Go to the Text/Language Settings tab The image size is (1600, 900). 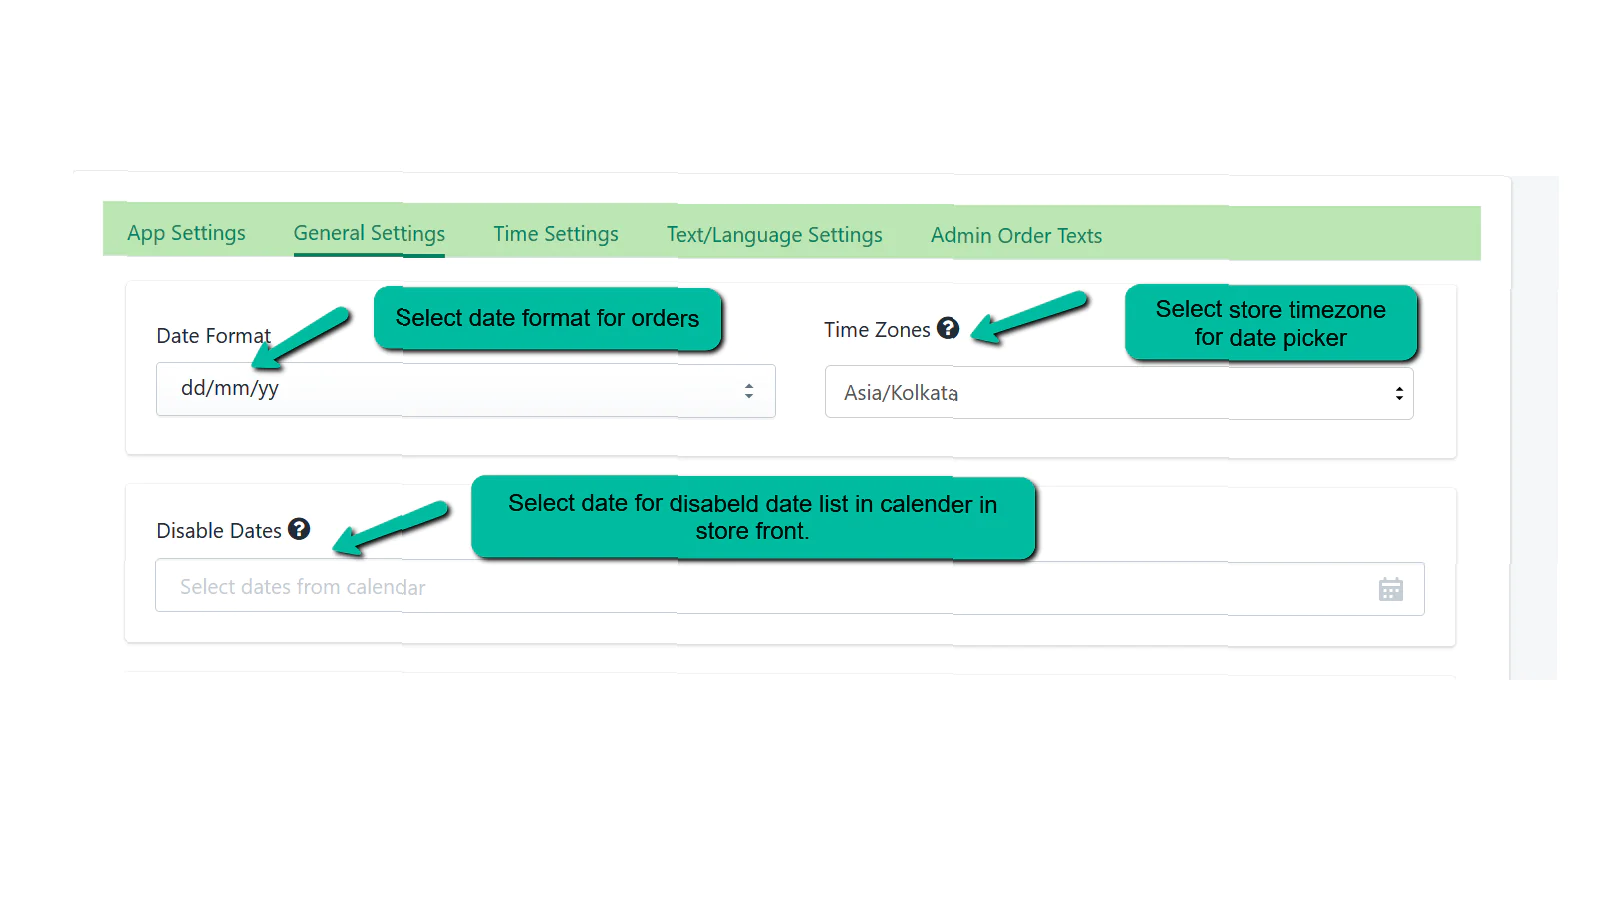click(774, 235)
